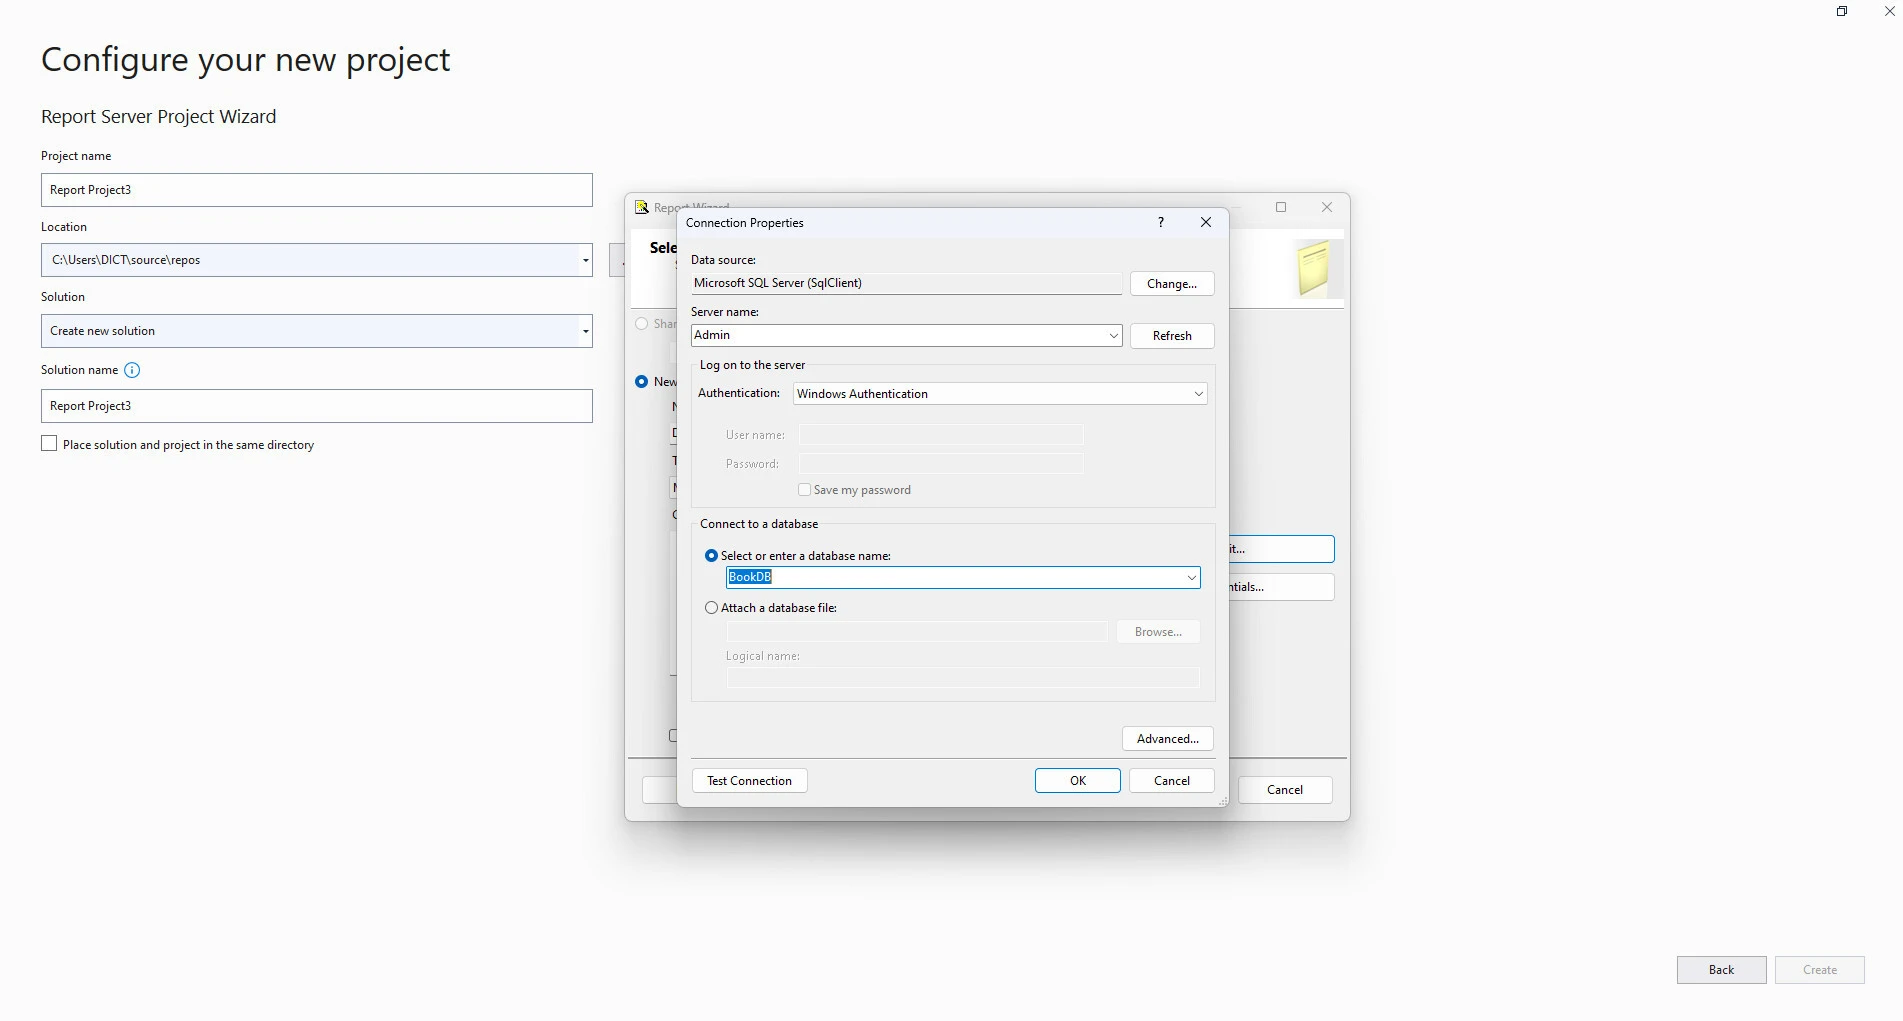Restore down the main project window

coord(1842,11)
